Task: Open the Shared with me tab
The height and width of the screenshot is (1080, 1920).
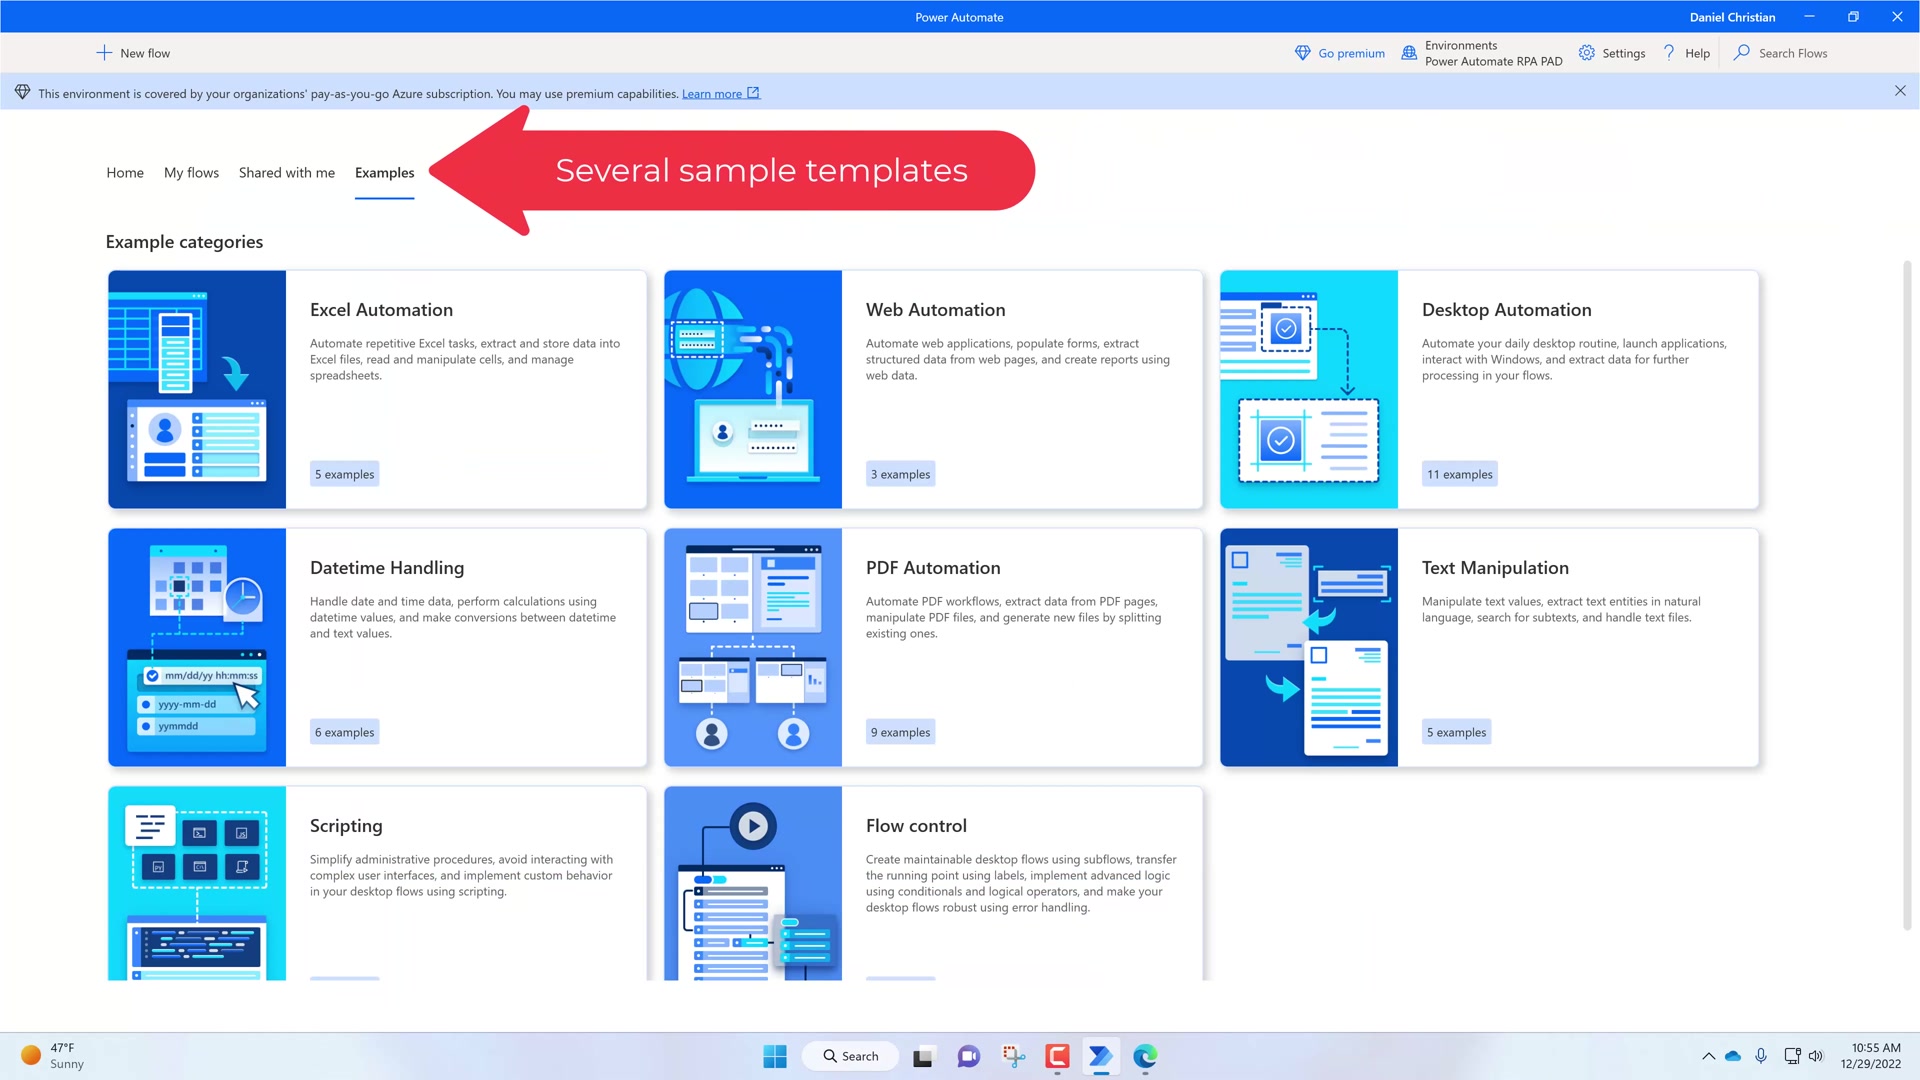Action: click(287, 173)
